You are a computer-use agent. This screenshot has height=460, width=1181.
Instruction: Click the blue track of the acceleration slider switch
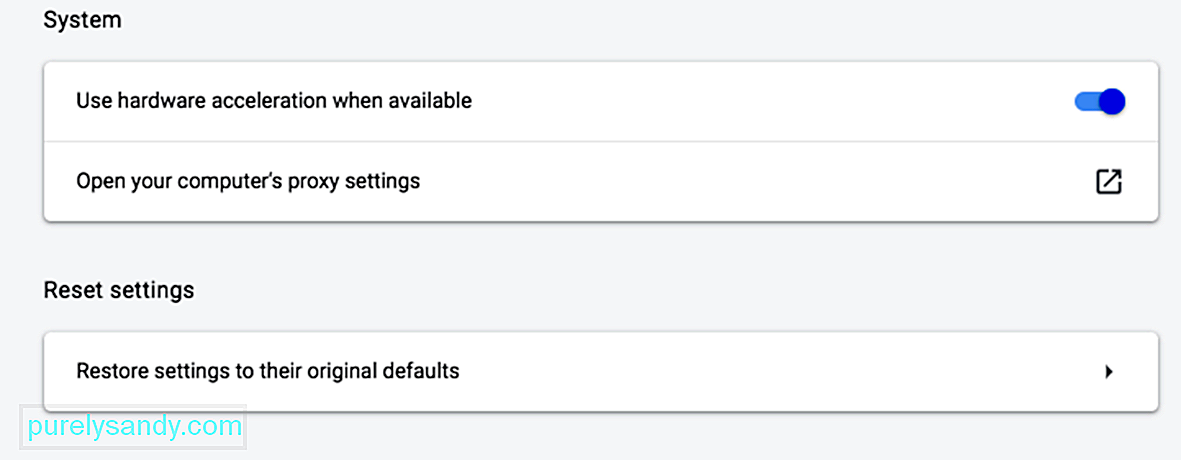(1087, 101)
